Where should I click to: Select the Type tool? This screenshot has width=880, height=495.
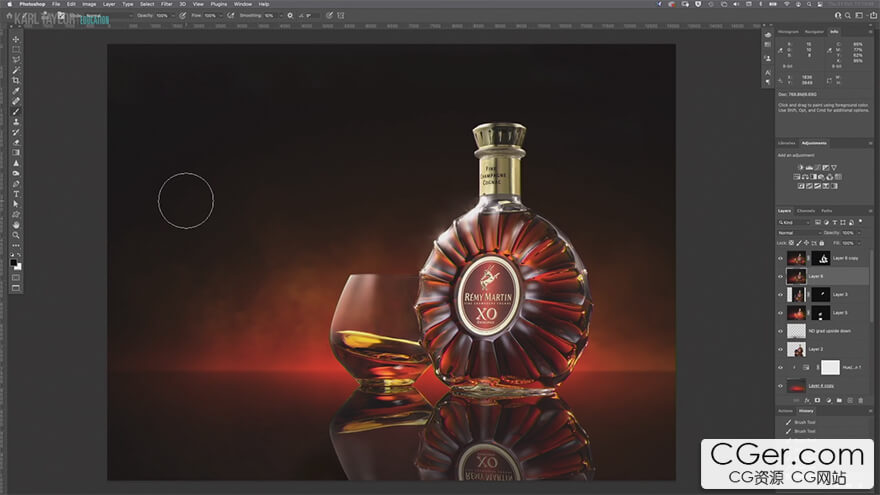tap(16, 194)
